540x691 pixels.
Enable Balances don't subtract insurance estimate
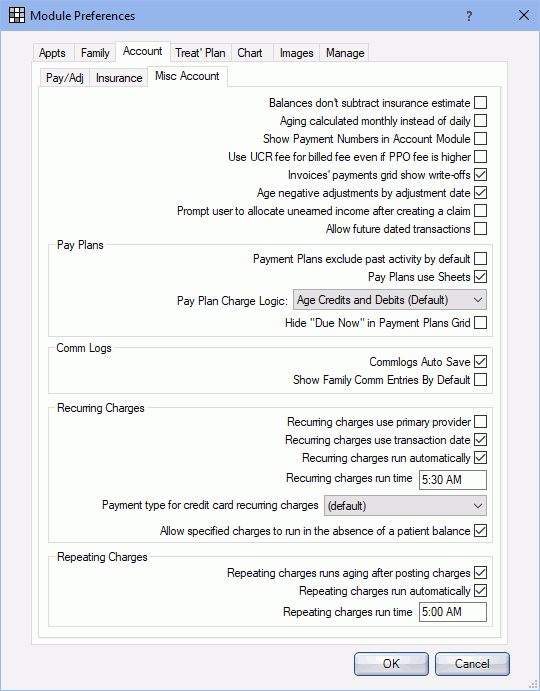[x=480, y=103]
